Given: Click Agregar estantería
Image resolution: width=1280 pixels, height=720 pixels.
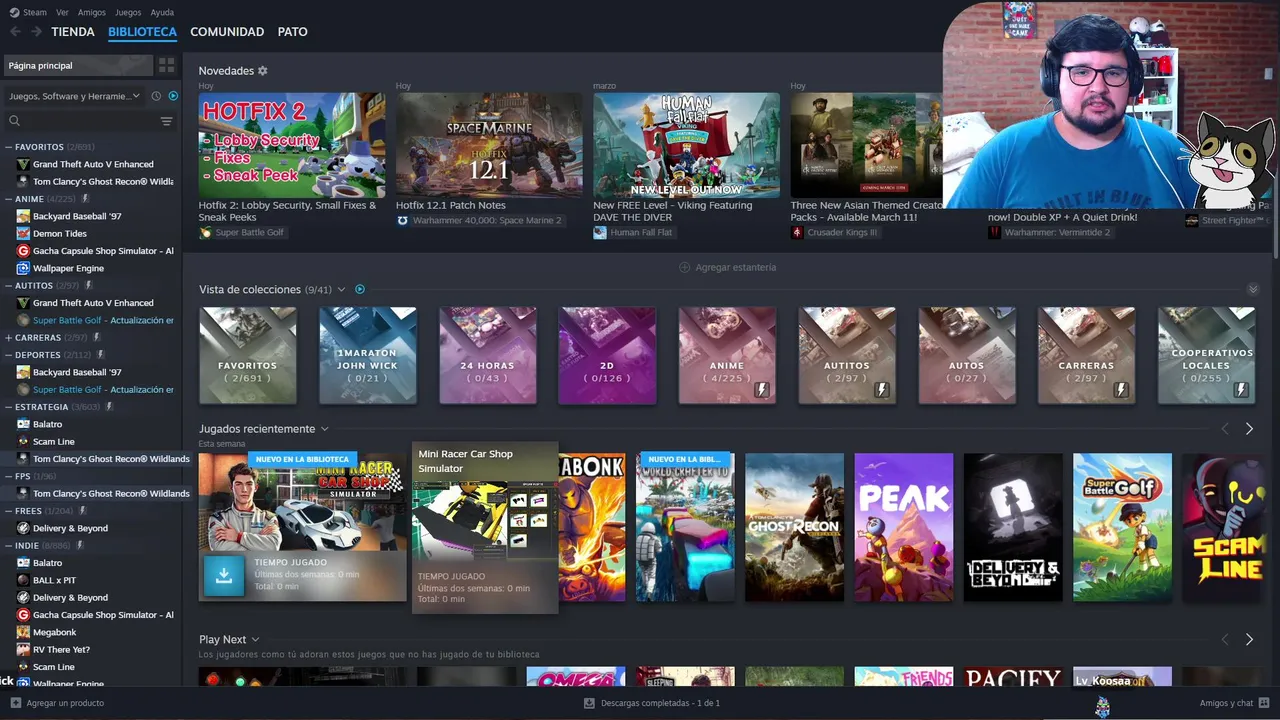Looking at the screenshot, I should click(x=727, y=268).
